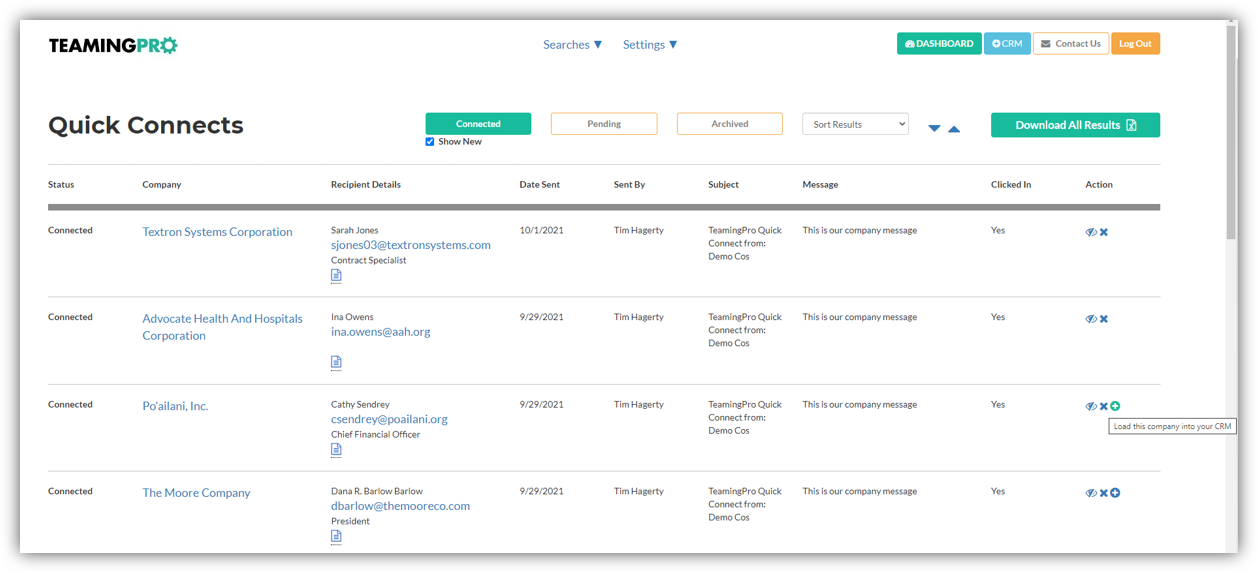Switch to the Connected tab
This screenshot has height=573, width=1258.
(x=478, y=124)
